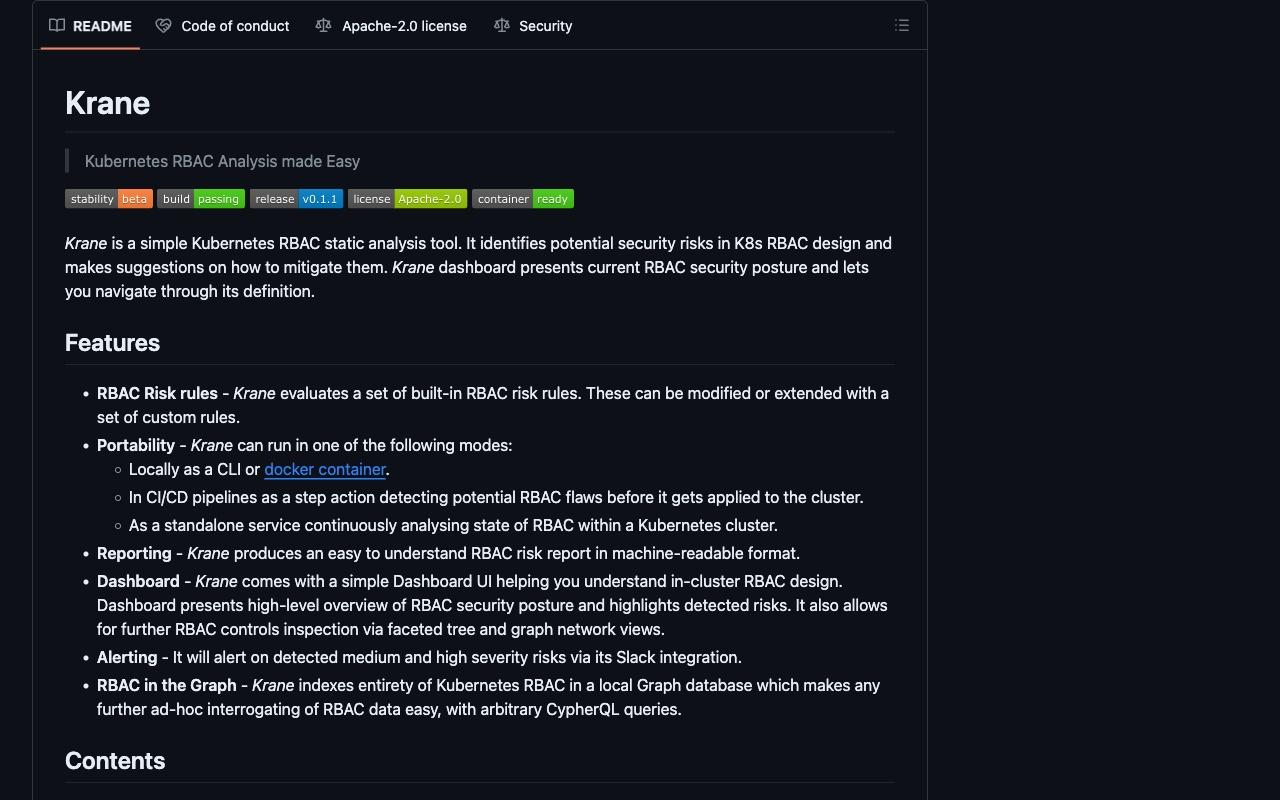Click the 'Portability' bold text
1280x800 pixels.
(136, 445)
